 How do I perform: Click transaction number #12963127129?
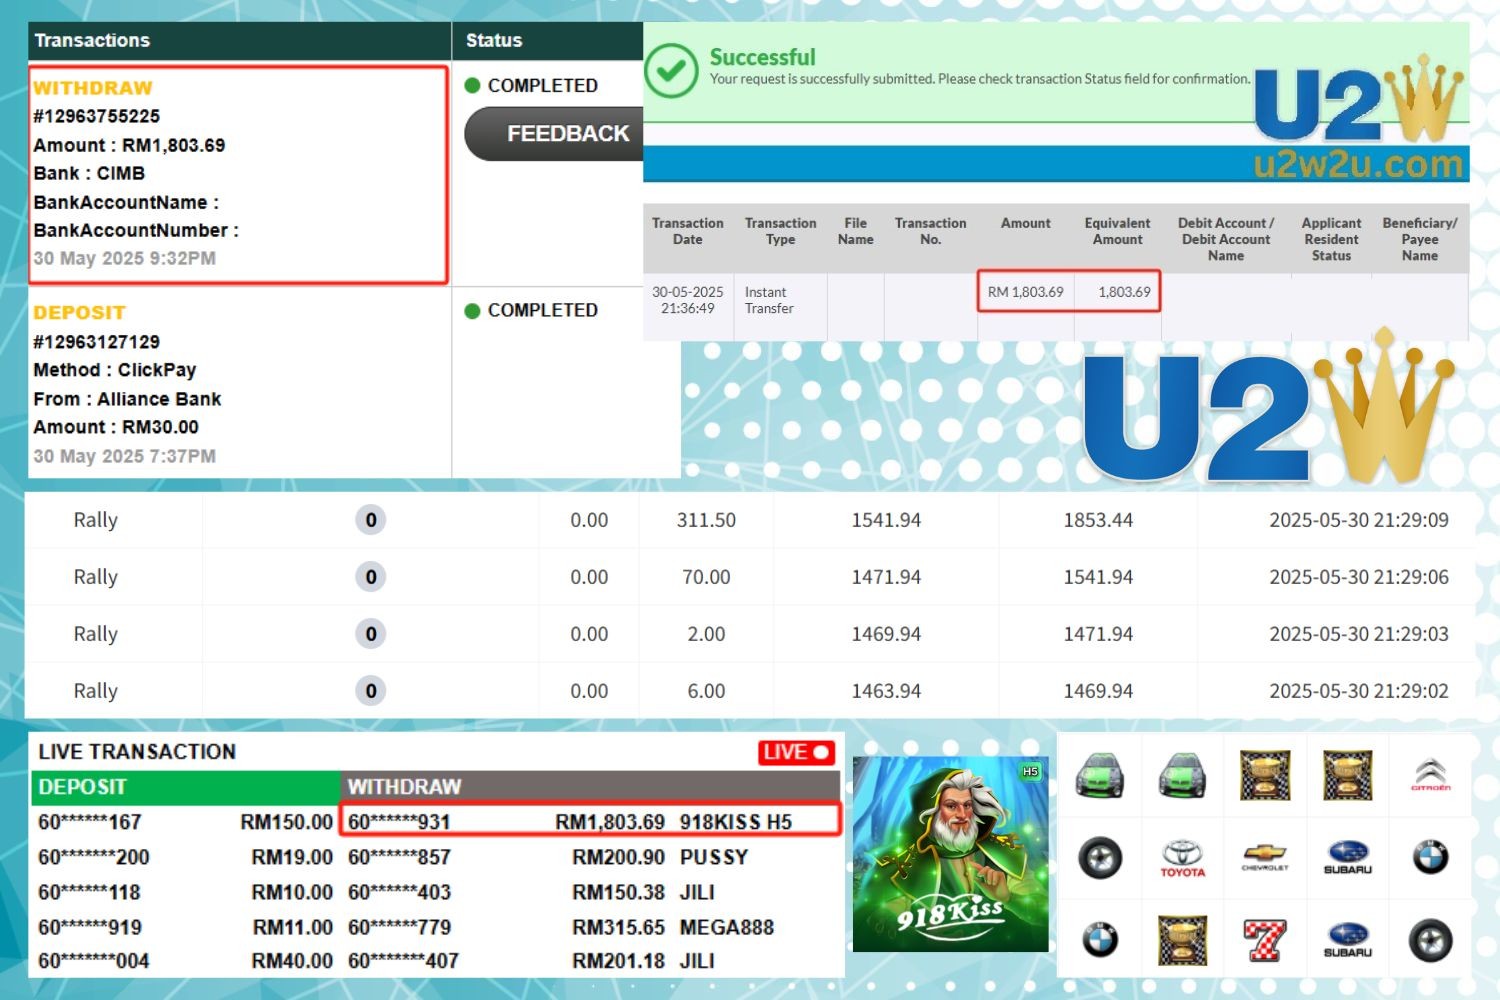coord(96,342)
